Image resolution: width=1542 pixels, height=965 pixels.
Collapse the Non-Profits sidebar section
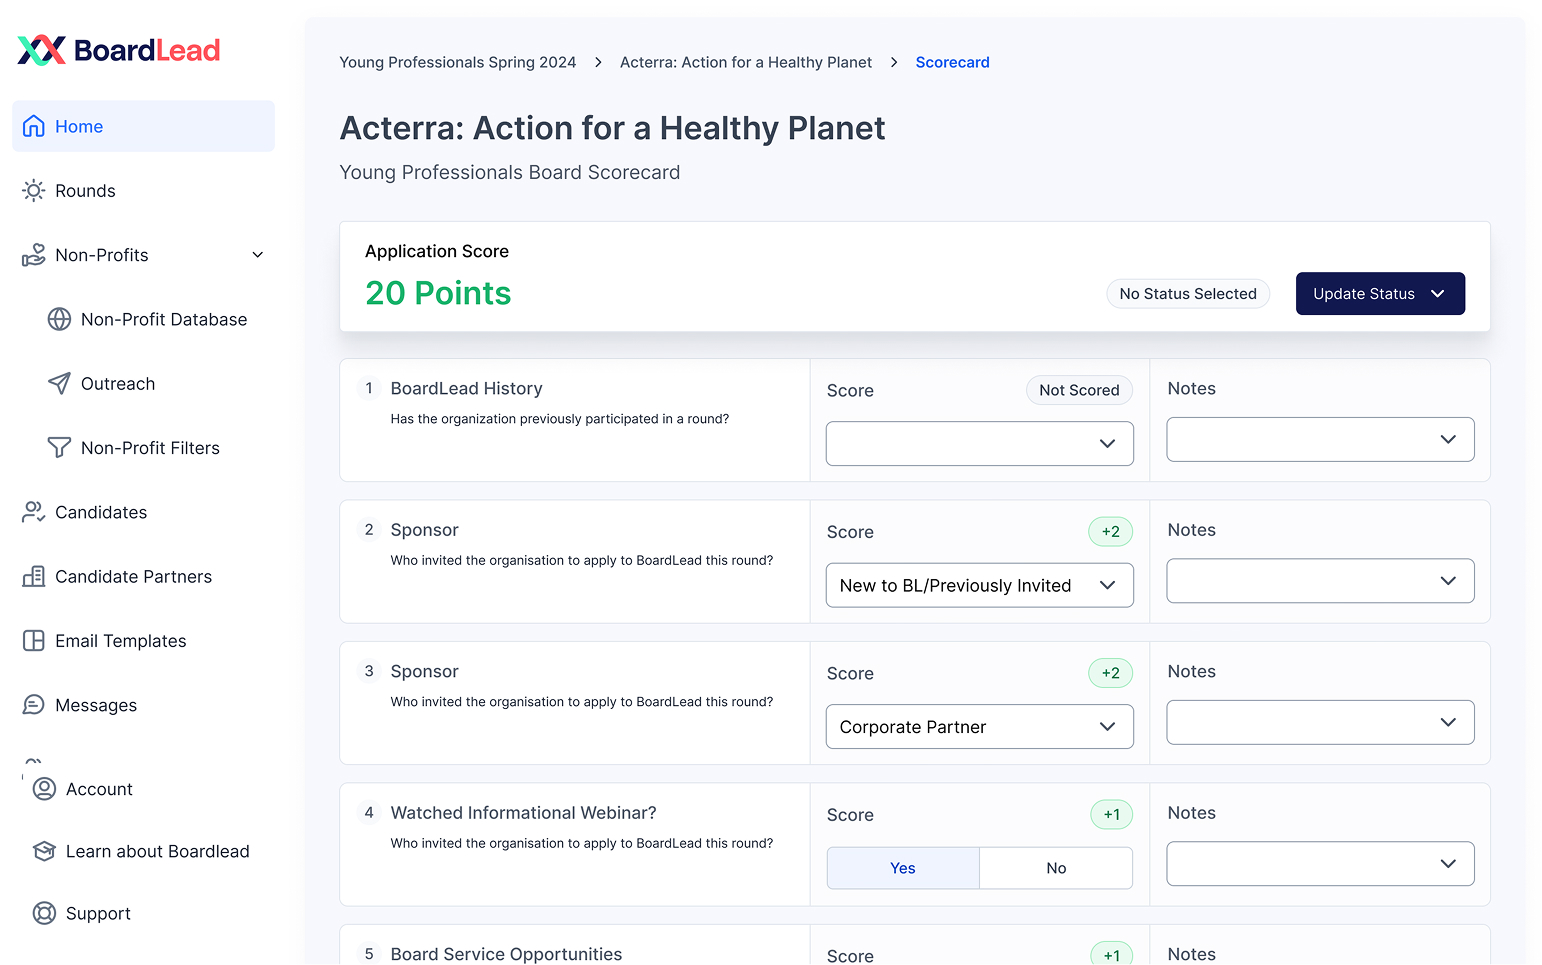click(x=258, y=255)
